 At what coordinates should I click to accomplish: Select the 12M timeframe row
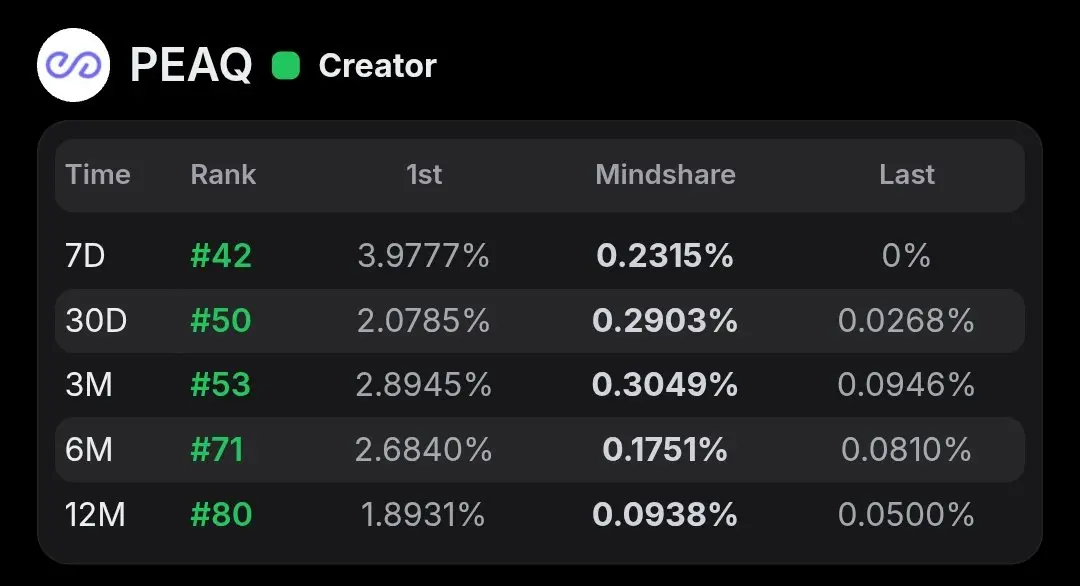tap(540, 514)
